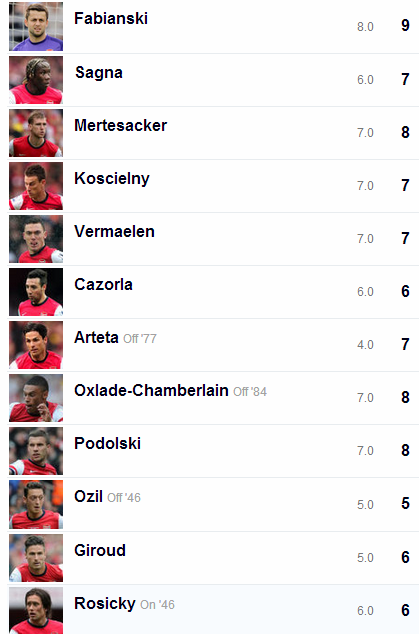Select the Giroud player name
Image resolution: width=419 pixels, height=634 pixels.
pyautogui.click(x=100, y=550)
